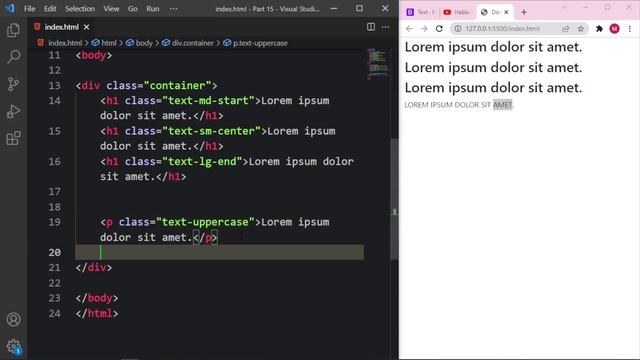
Task: Bookmark this page with star icon
Action: pos(580,29)
